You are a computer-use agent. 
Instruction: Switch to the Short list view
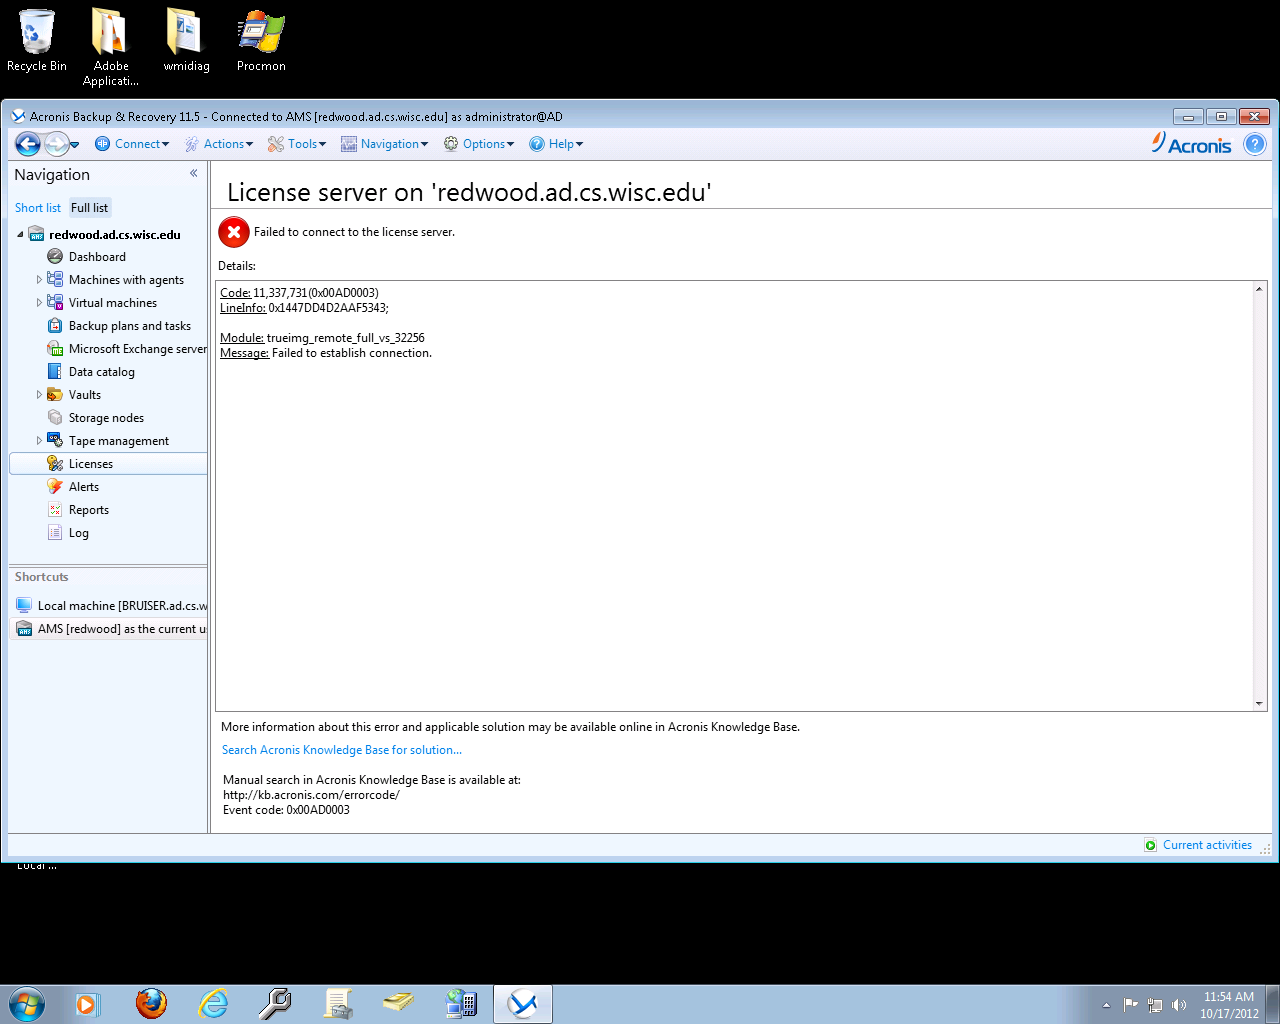[x=38, y=208]
